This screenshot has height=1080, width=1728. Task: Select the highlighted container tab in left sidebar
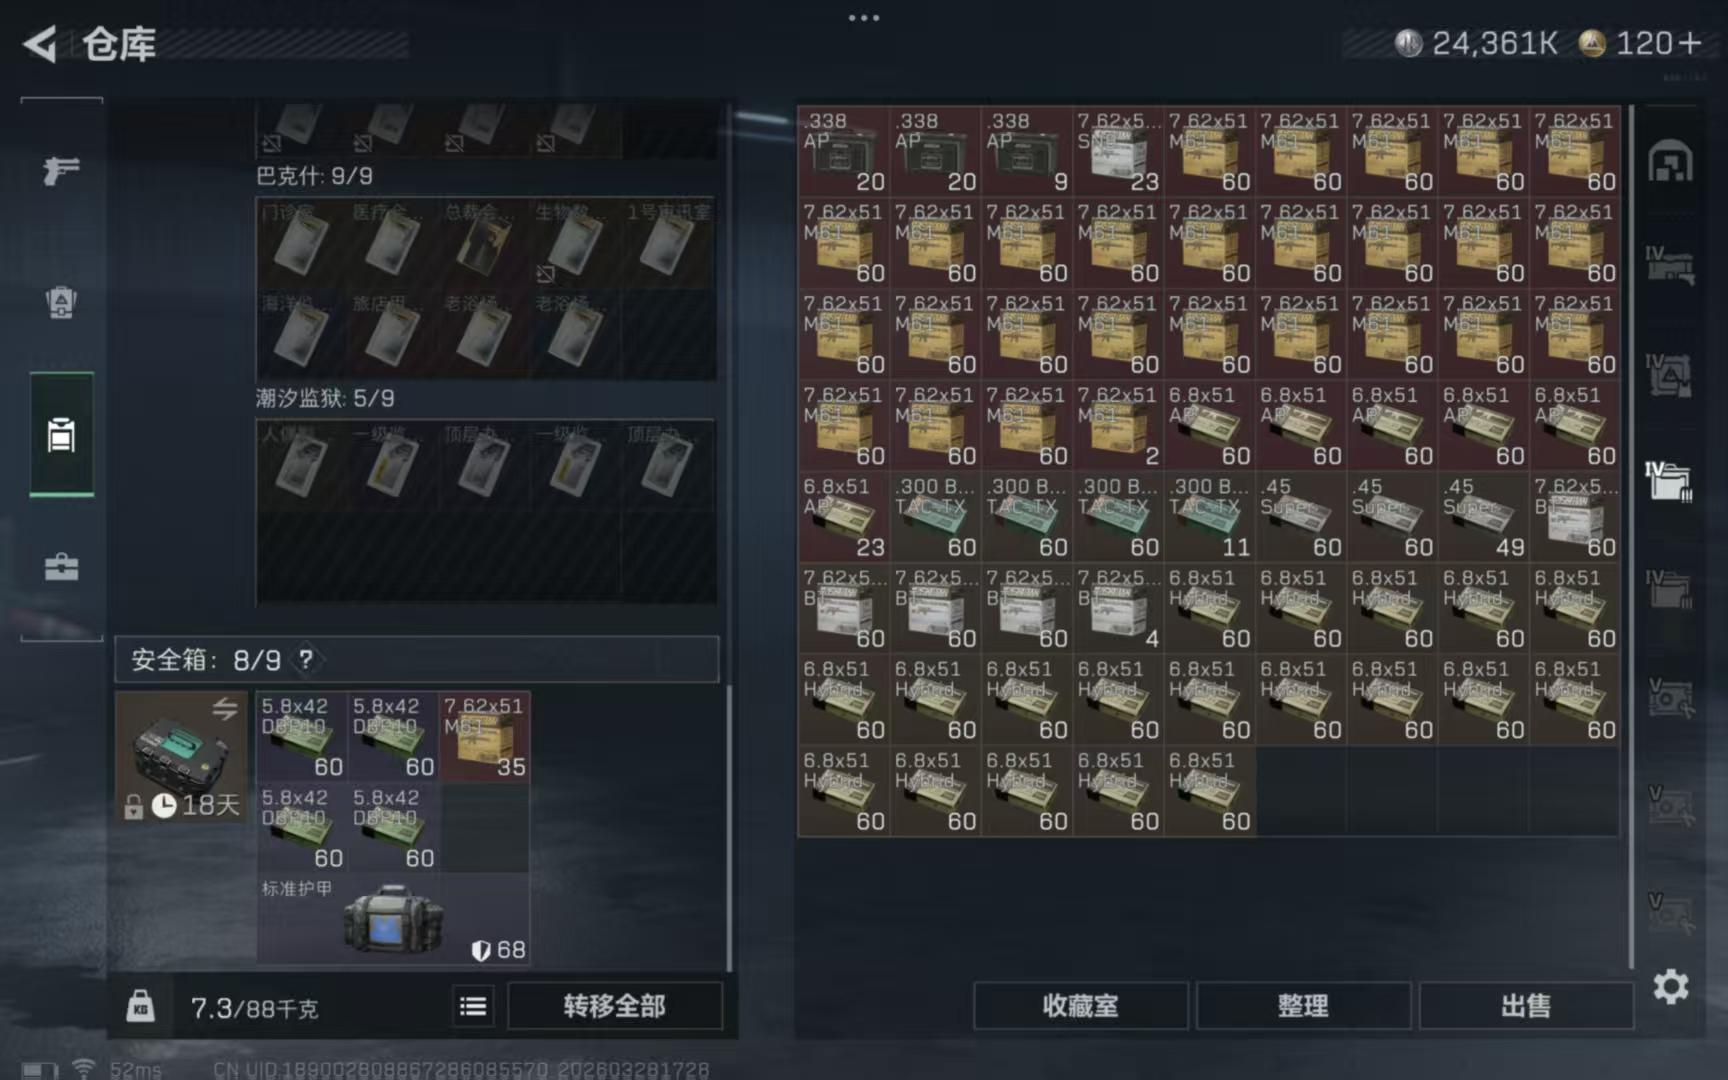(61, 435)
